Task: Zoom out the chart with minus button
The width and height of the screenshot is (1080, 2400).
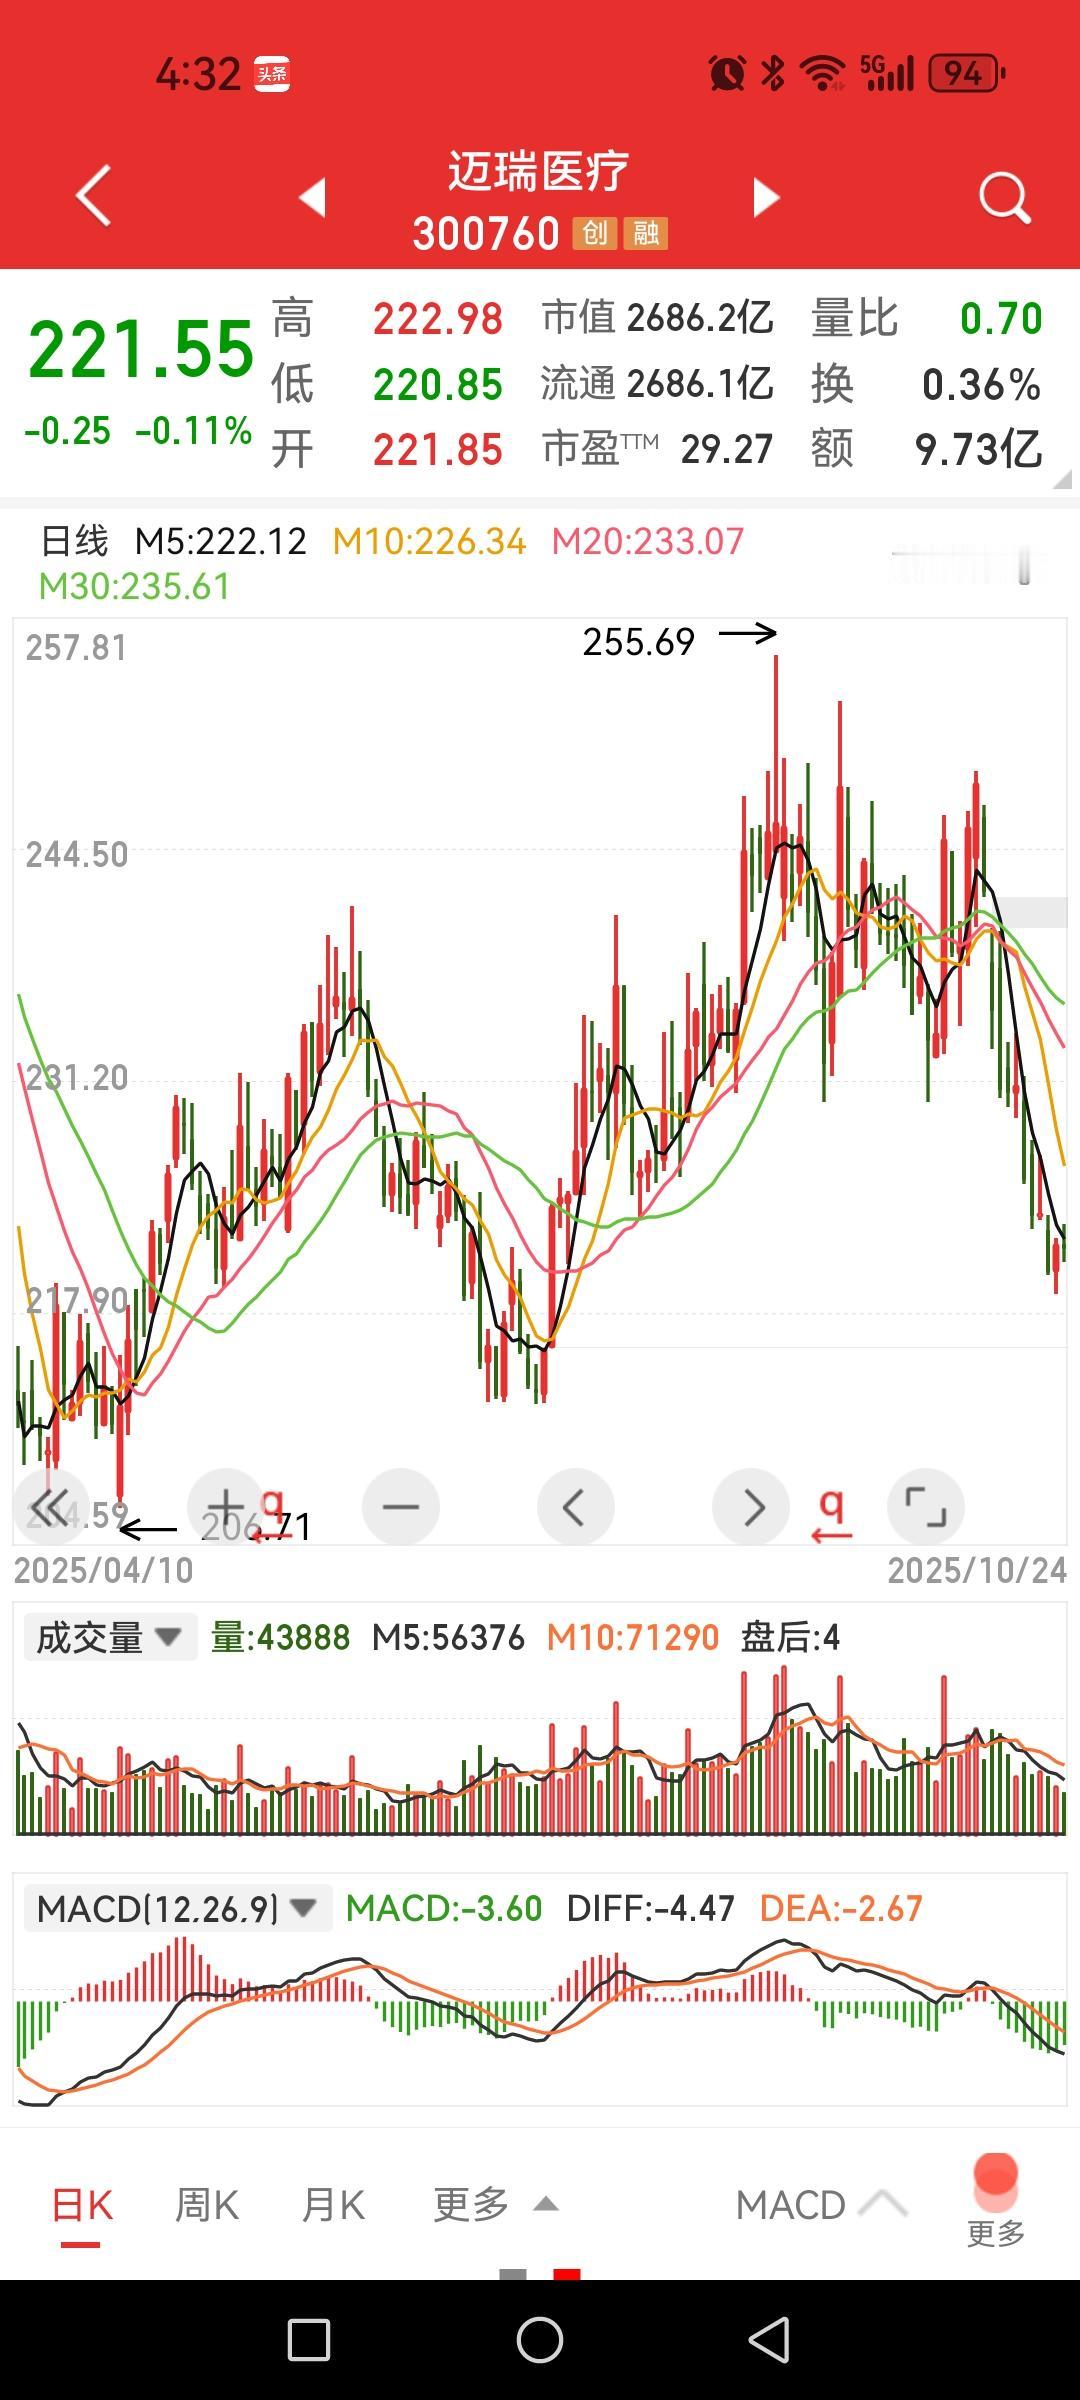Action: (401, 1507)
